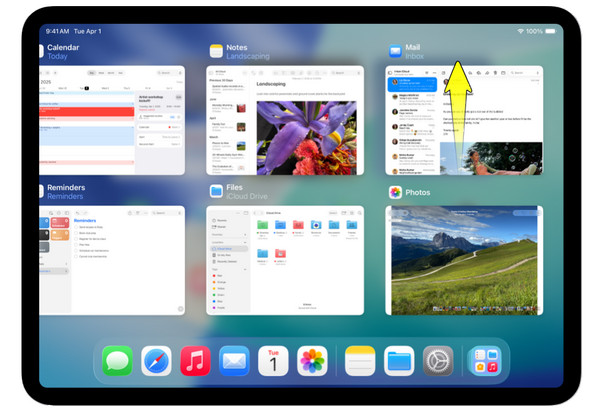The height and width of the screenshot is (411, 600).
Task: Tap the Files app icon above the iCloud Drive card
Action: (216, 191)
